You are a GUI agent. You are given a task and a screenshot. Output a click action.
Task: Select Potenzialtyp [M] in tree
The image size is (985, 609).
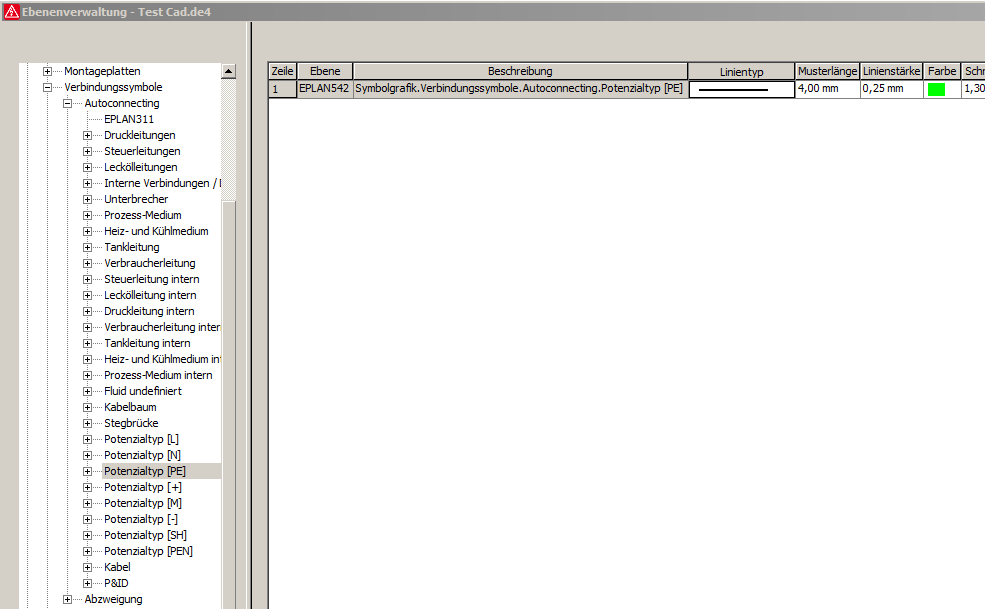(x=143, y=503)
